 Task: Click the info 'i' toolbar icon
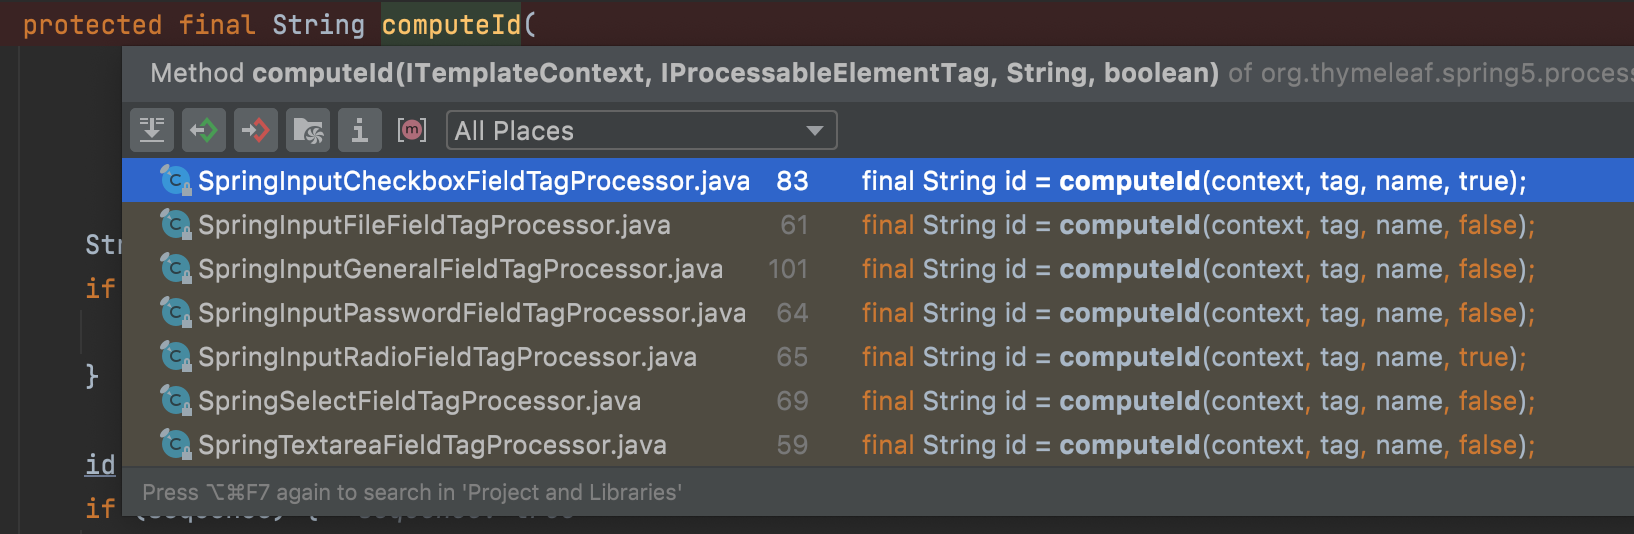coord(360,130)
